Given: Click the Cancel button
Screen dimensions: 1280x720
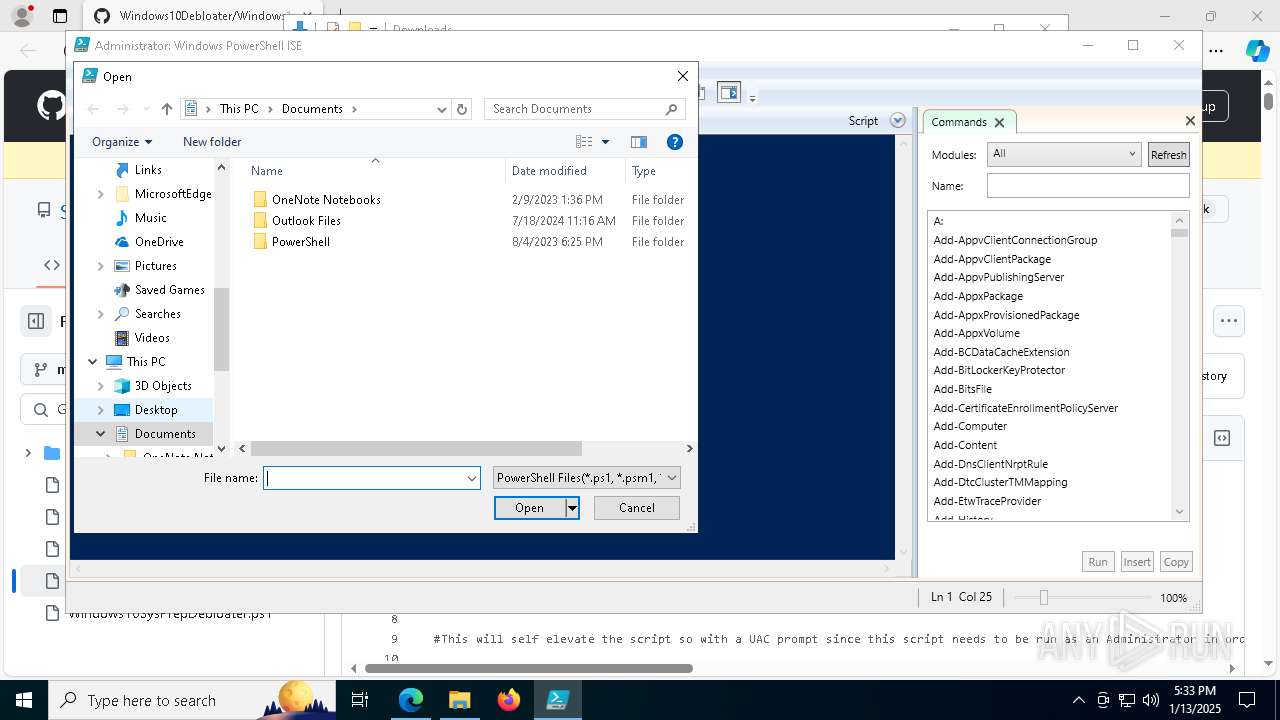Looking at the screenshot, I should click(x=636, y=508).
